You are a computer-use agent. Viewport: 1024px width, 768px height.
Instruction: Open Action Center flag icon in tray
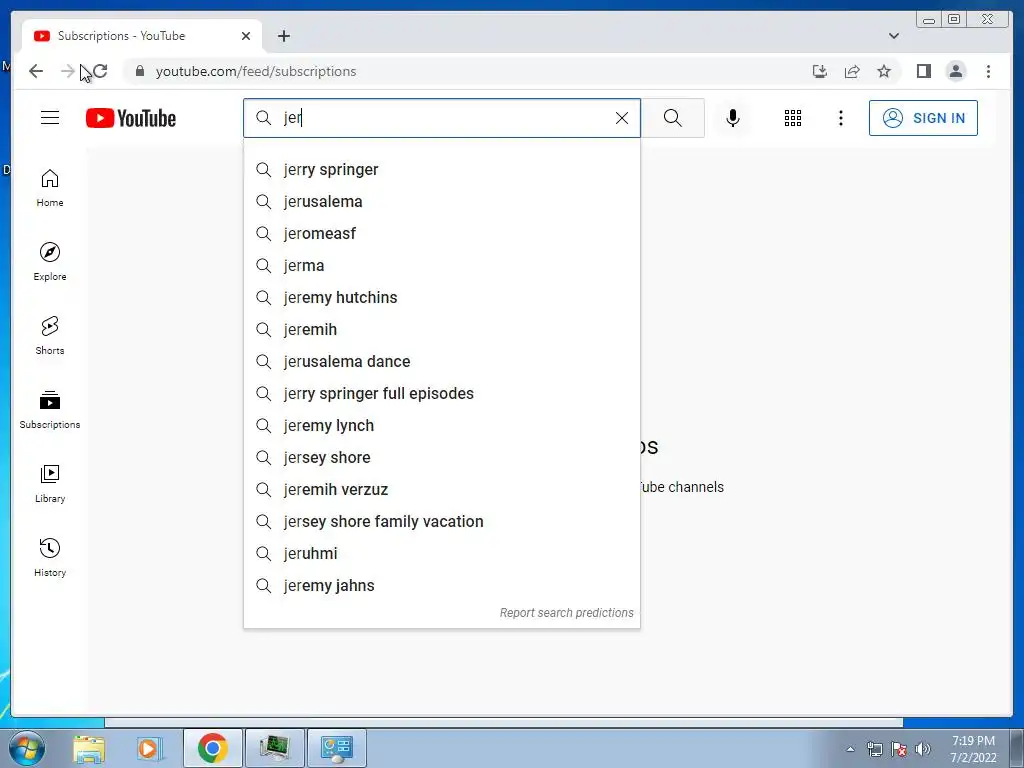899,749
